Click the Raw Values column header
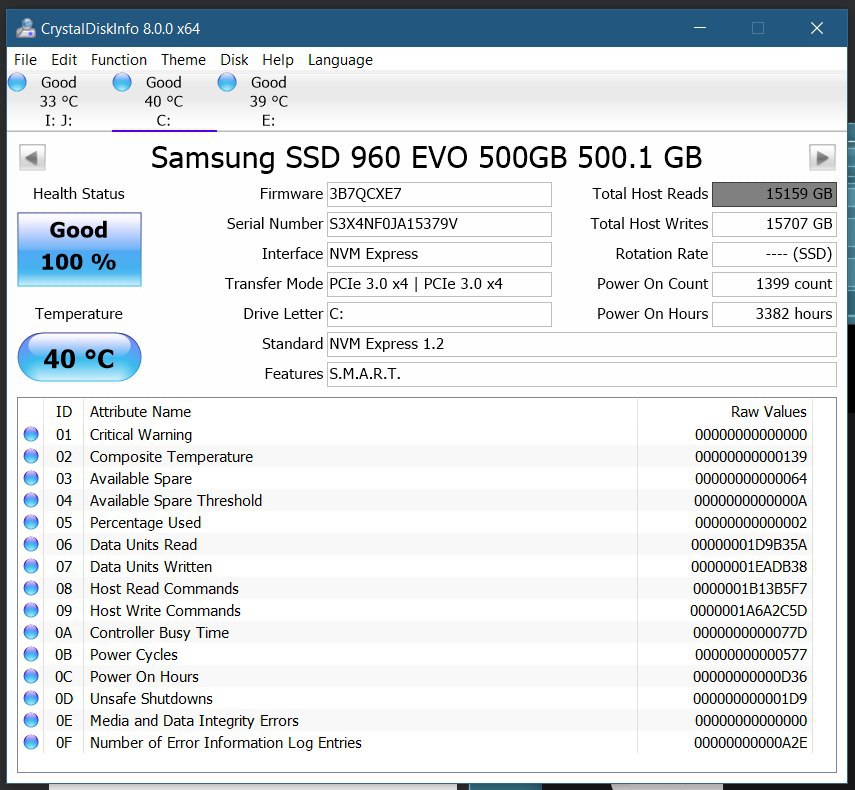 (725, 412)
